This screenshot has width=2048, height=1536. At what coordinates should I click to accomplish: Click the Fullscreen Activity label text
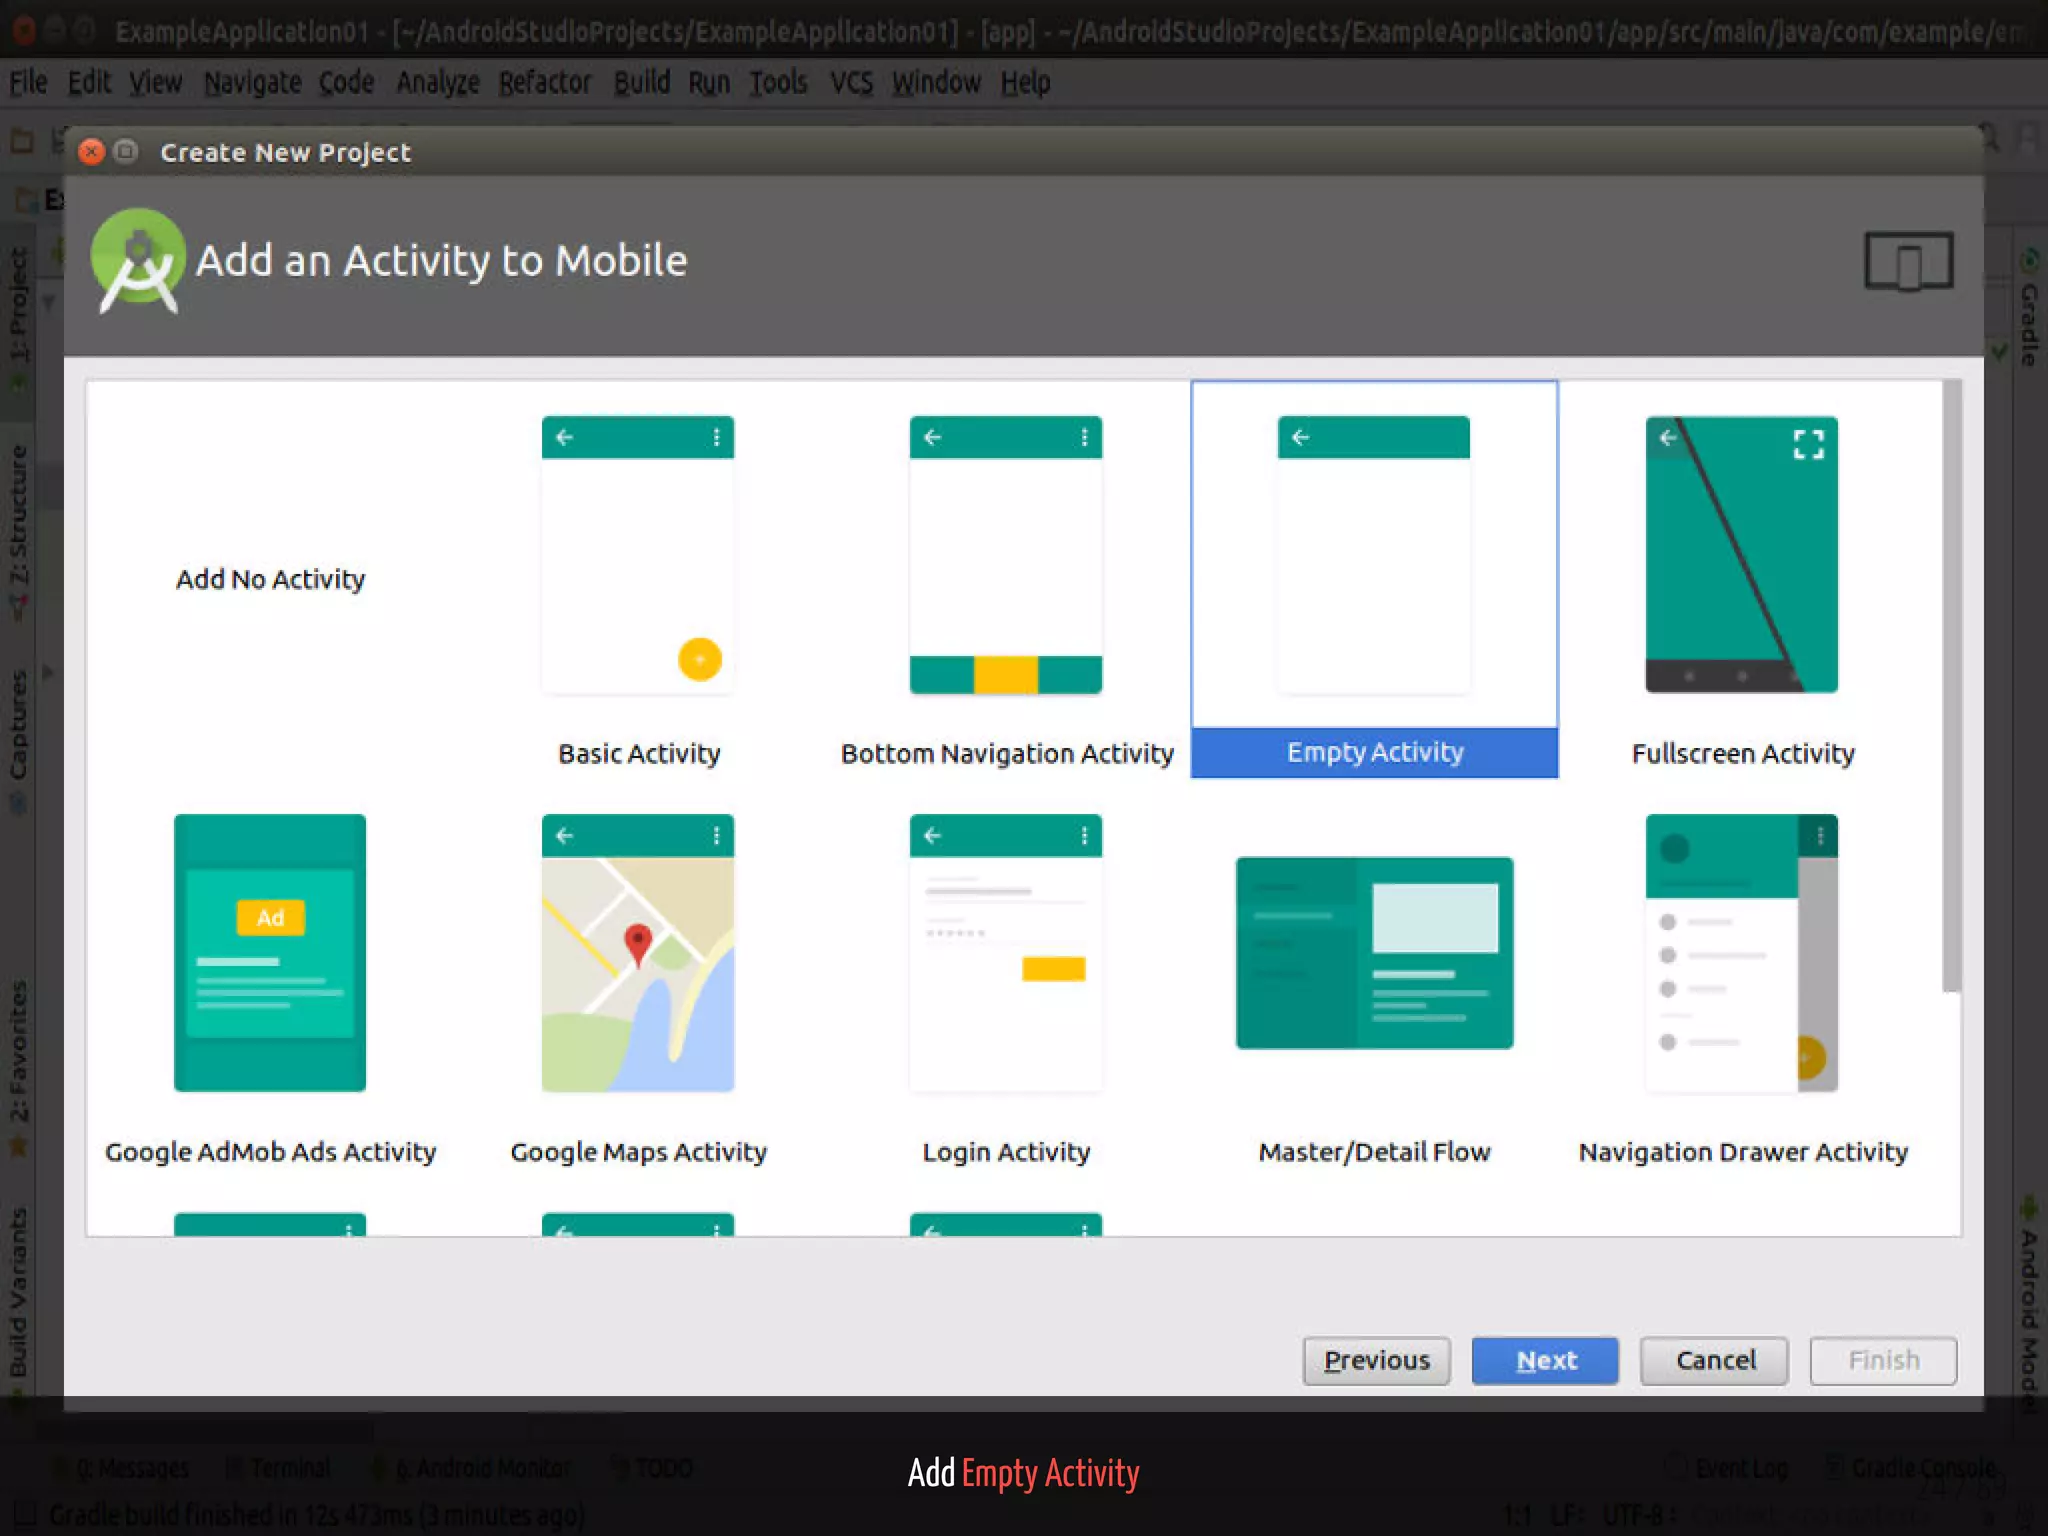[1743, 753]
